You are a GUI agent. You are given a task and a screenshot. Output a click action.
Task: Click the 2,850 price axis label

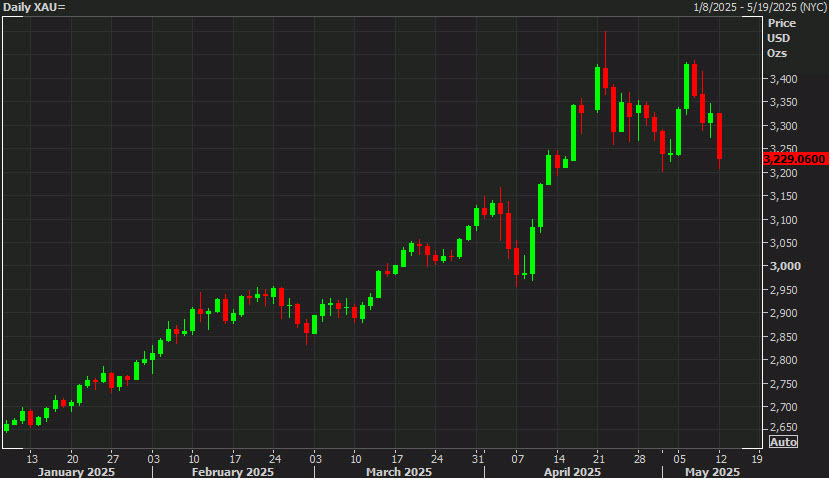point(784,337)
